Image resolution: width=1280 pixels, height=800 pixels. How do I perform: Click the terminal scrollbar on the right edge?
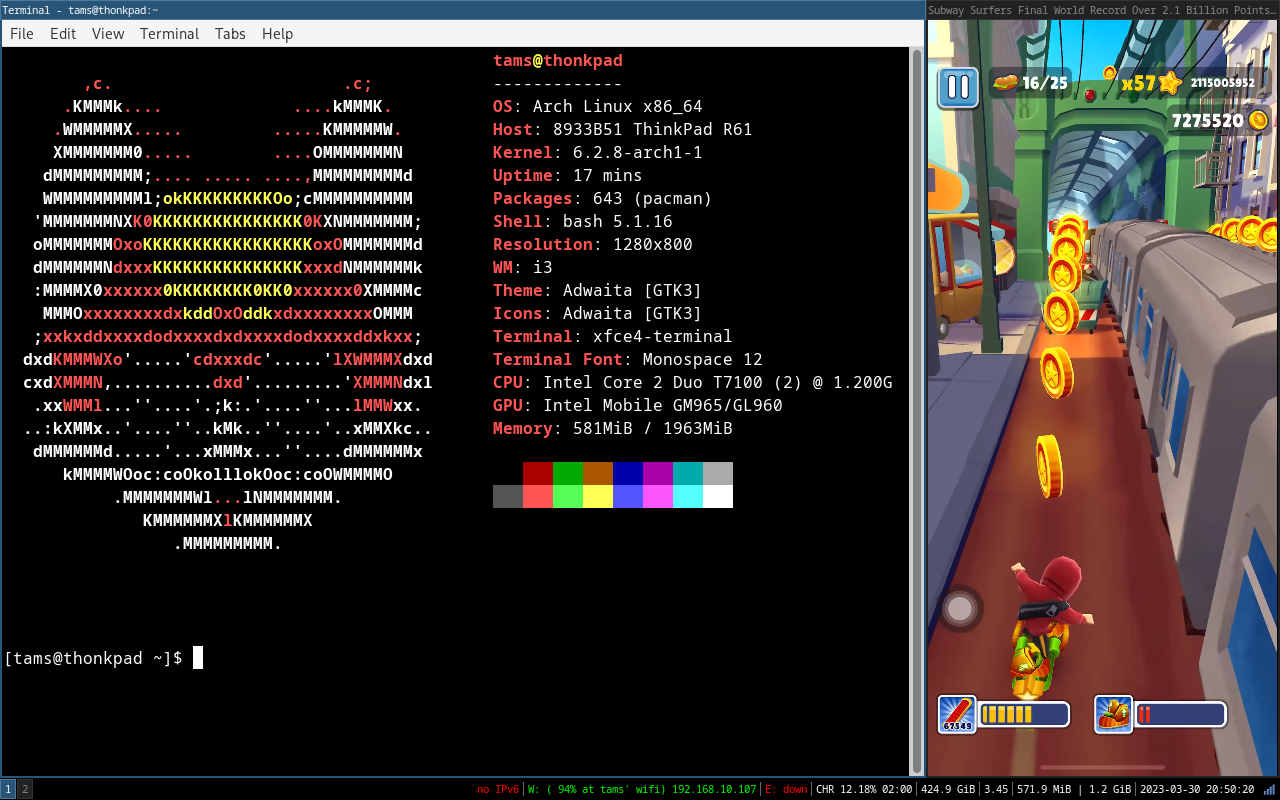tap(914, 400)
